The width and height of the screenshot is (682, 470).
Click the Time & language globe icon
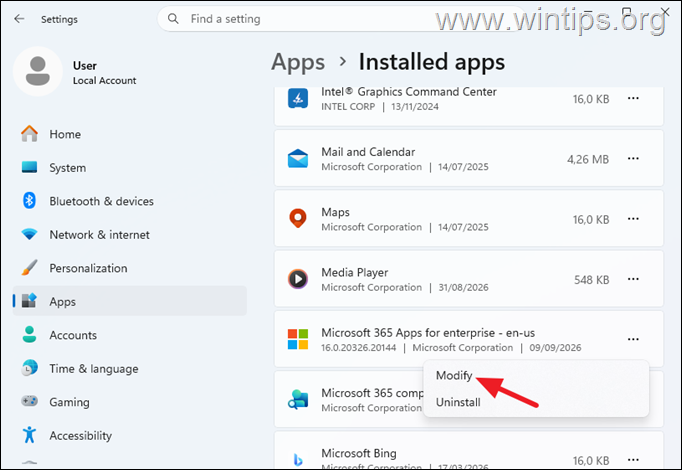point(30,368)
